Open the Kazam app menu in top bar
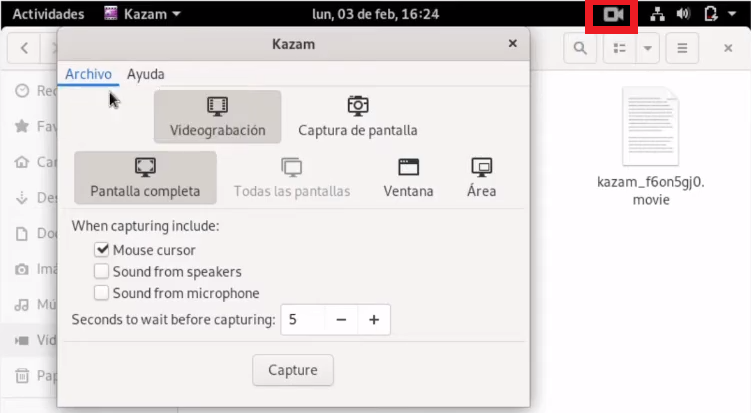 (143, 14)
